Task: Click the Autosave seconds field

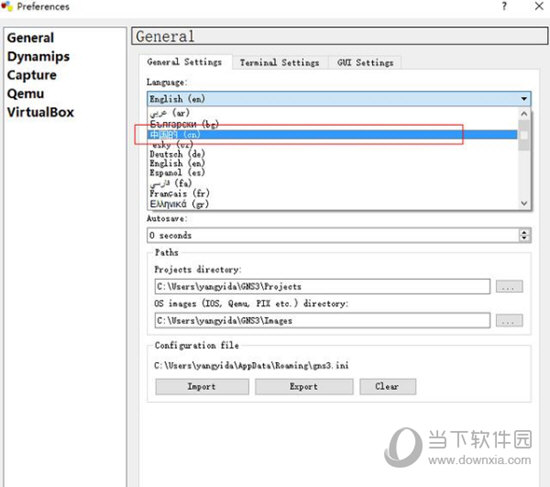Action: pos(333,235)
